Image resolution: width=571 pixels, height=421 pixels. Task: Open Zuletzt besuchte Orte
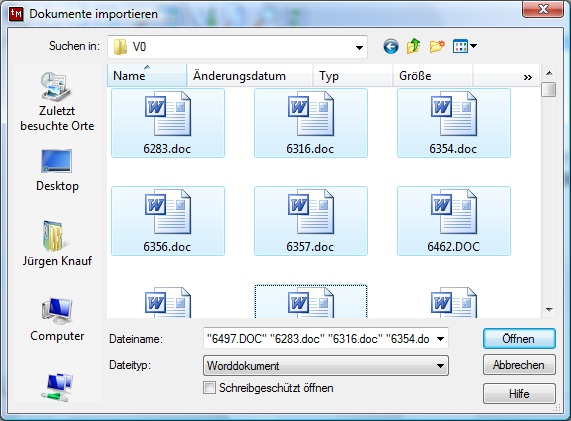57,101
